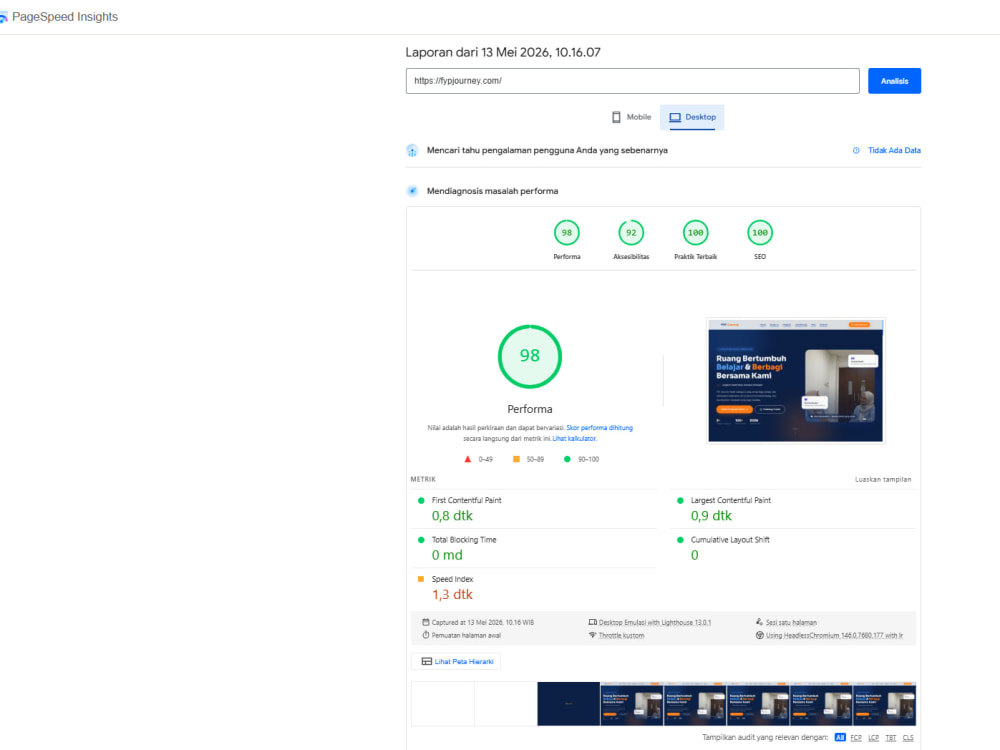Open the PageSpeed Insights home title

coord(64,17)
